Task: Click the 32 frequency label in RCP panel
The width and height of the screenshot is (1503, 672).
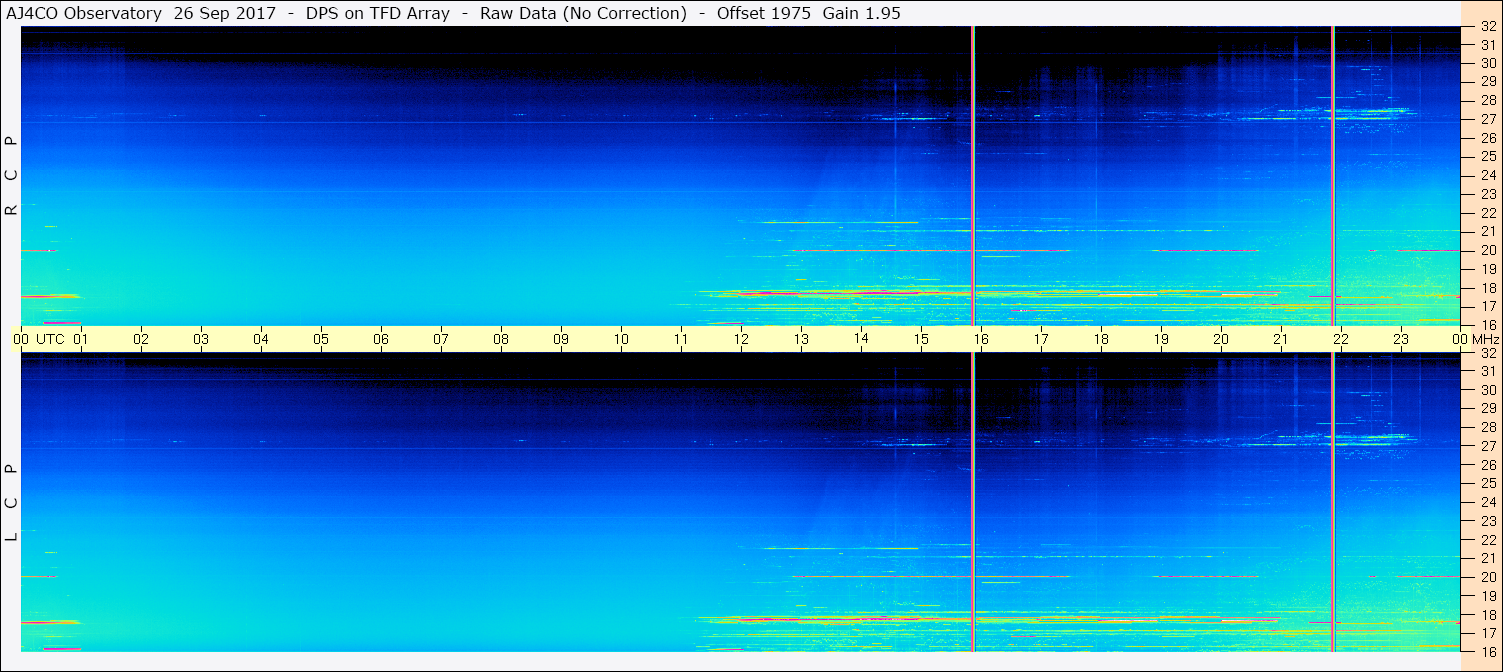Action: click(x=1487, y=28)
